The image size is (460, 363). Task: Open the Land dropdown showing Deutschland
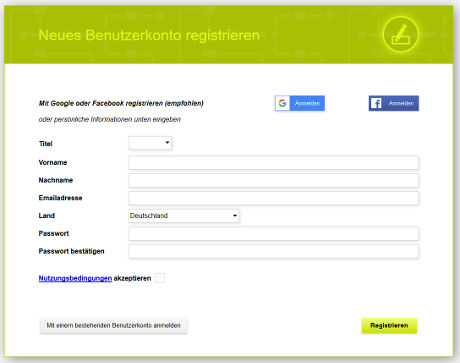(184, 216)
